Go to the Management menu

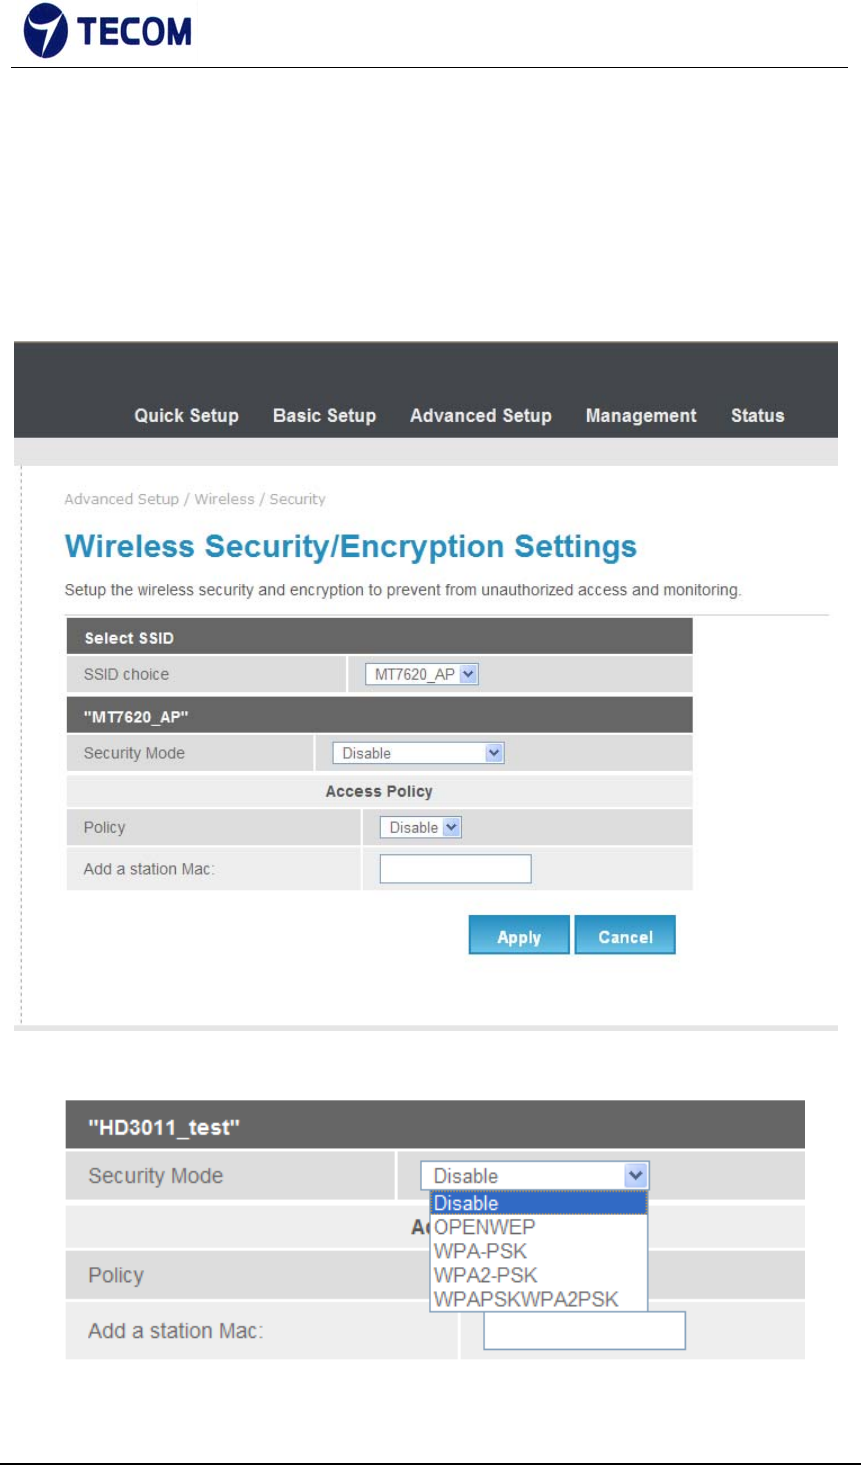(641, 415)
